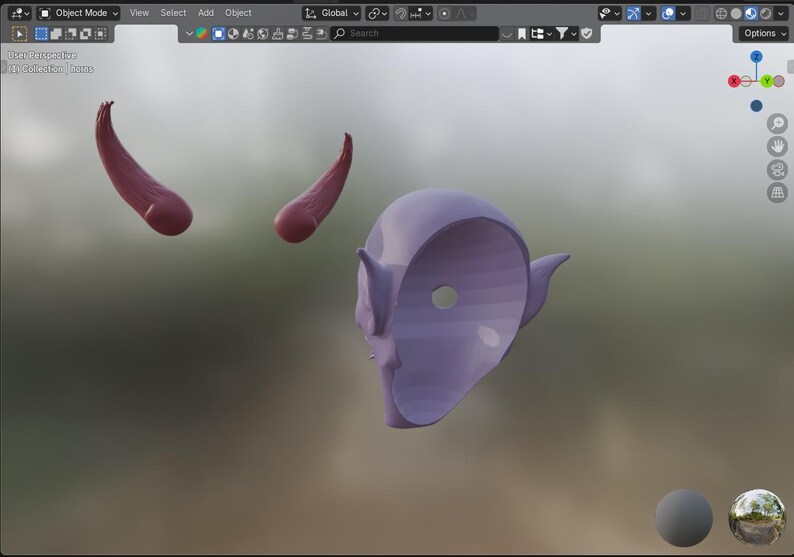Expand the chevron left of the colorful icon

(189, 33)
